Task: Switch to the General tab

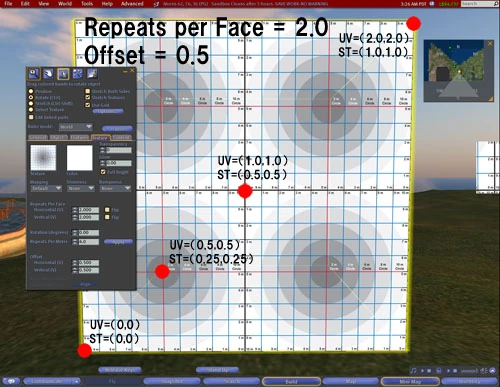Action: point(38,137)
